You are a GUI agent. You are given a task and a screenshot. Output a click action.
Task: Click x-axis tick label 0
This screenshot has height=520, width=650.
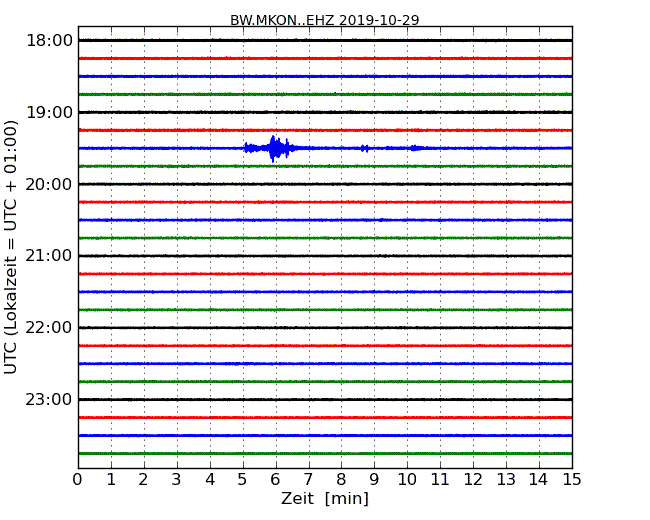click(78, 479)
